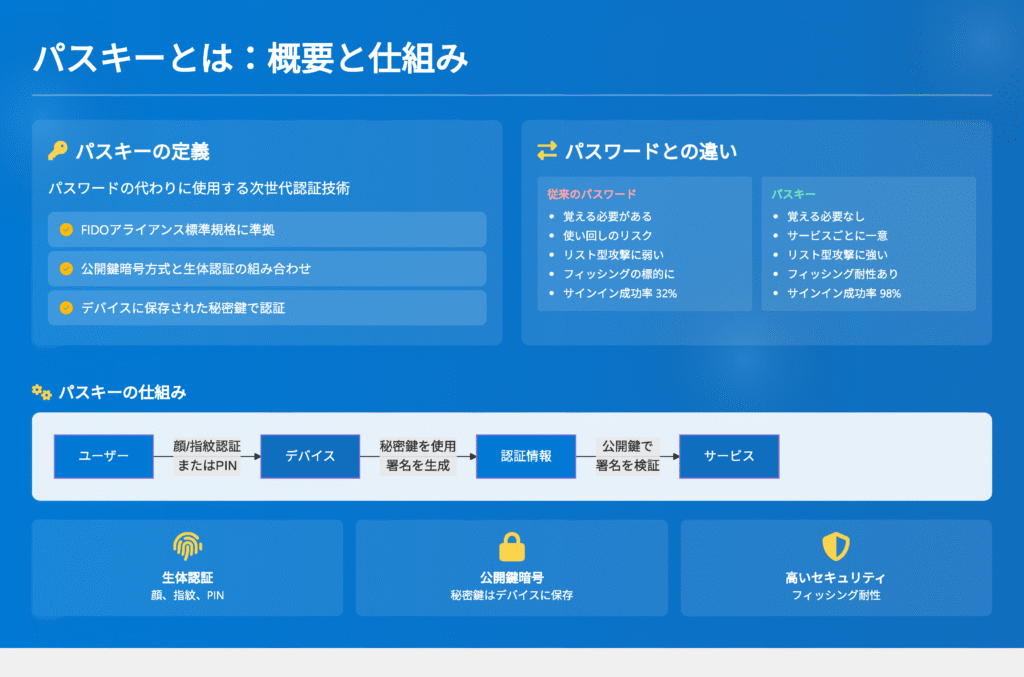The image size is (1024, 677).
Task: Click the swap arrows icon beside パスワードとの違い
Action: tap(546, 152)
